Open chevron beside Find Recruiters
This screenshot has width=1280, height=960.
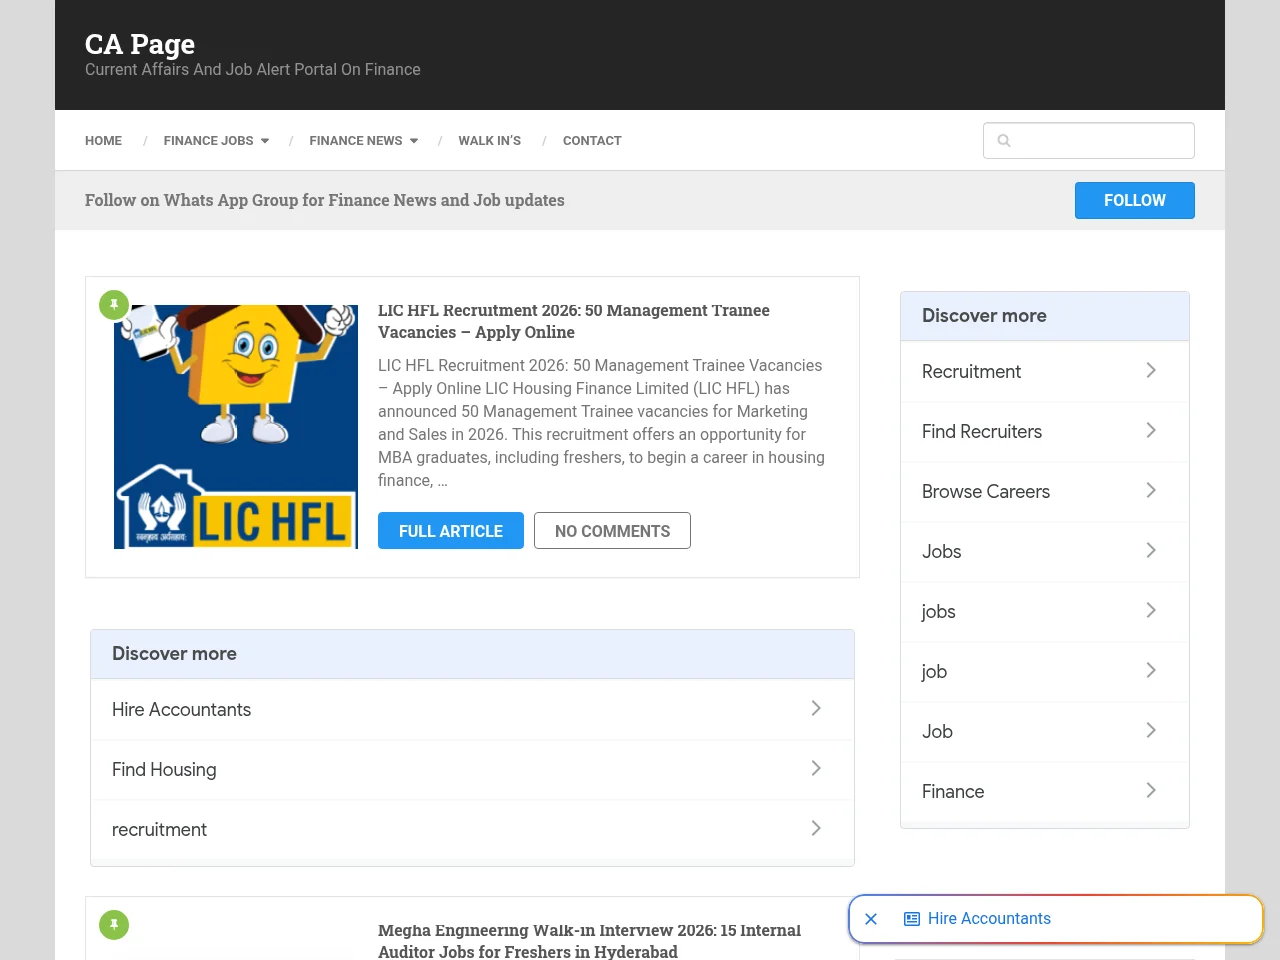click(1151, 431)
